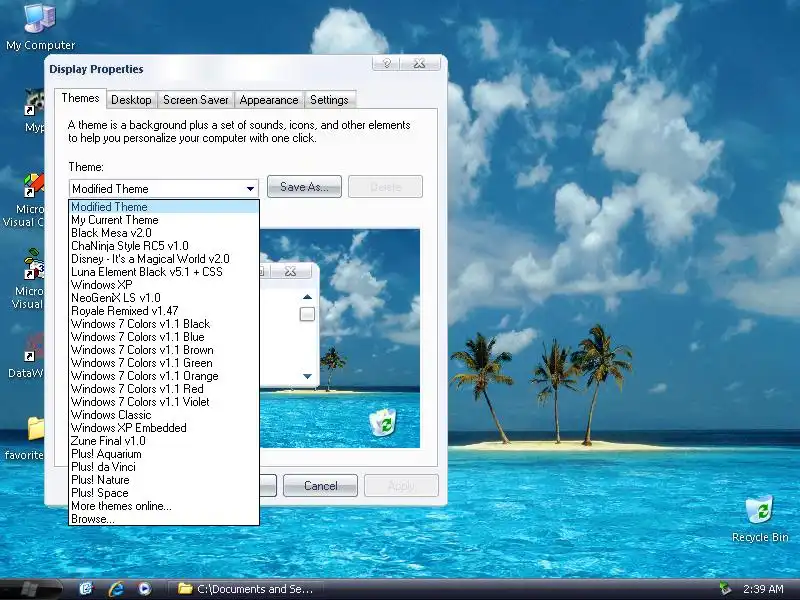Choose Black Mesa v2.0 theme

[x=164, y=233]
